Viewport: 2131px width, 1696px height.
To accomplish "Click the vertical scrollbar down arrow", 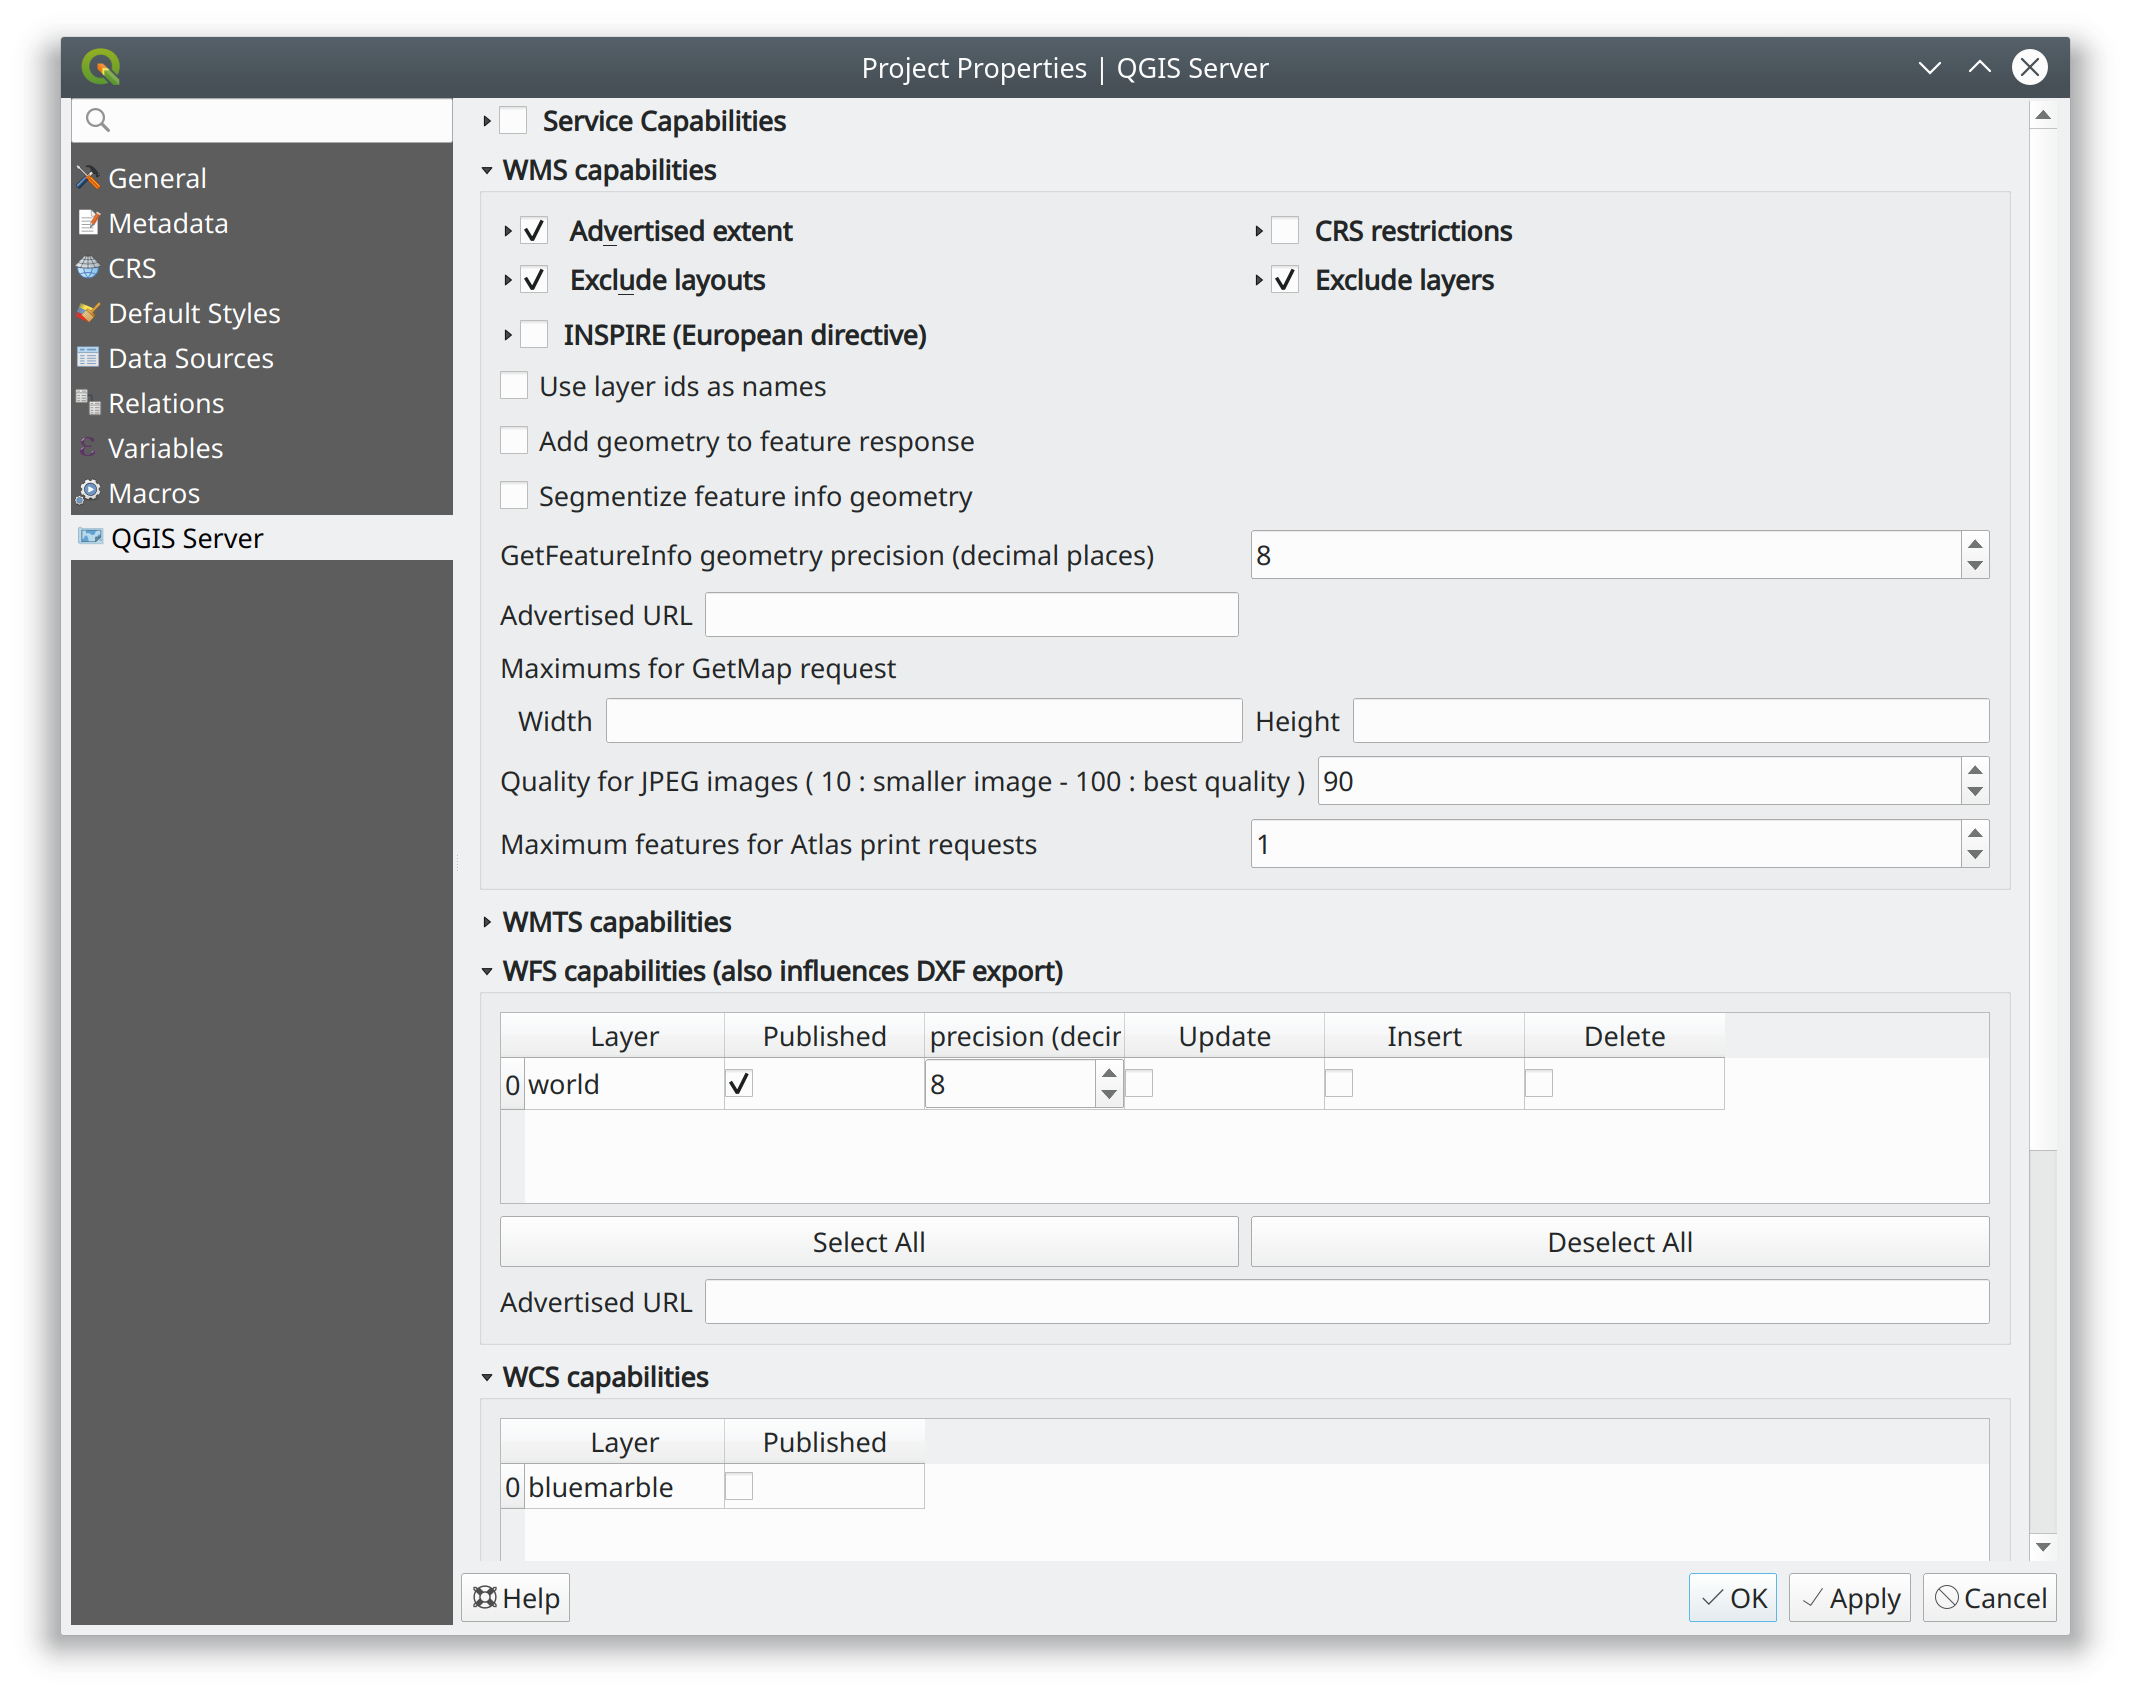I will [2043, 1547].
